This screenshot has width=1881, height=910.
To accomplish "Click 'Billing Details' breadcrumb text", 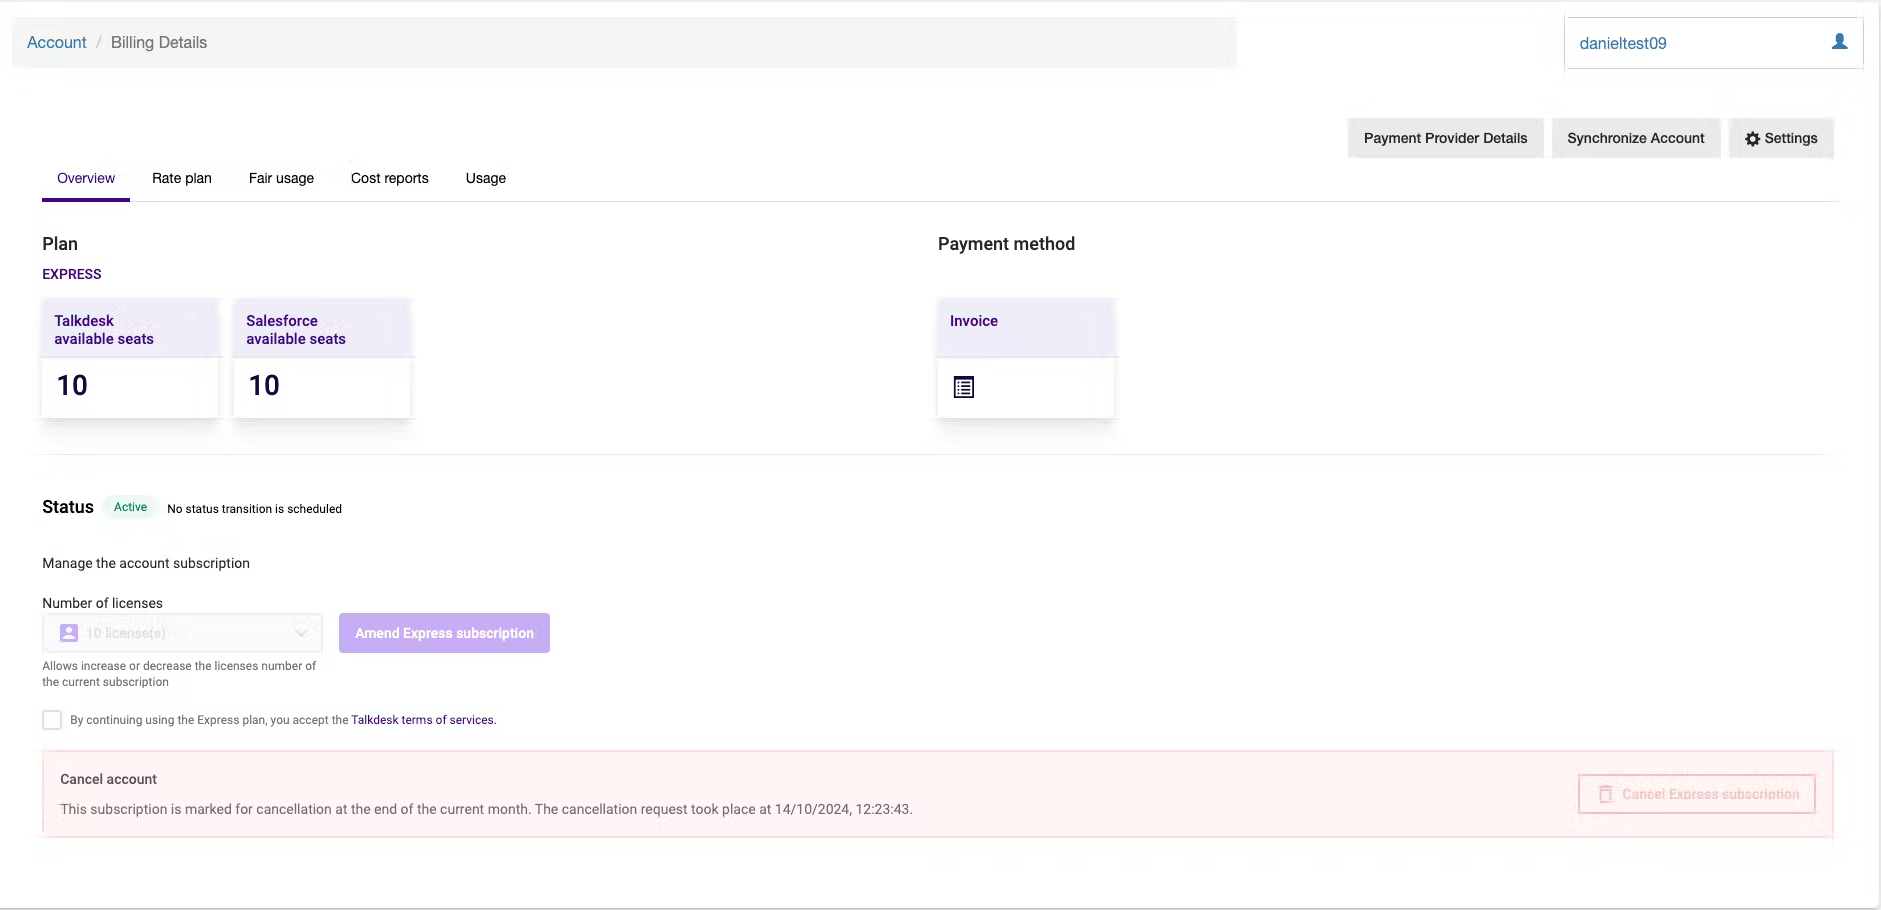I will tap(159, 42).
